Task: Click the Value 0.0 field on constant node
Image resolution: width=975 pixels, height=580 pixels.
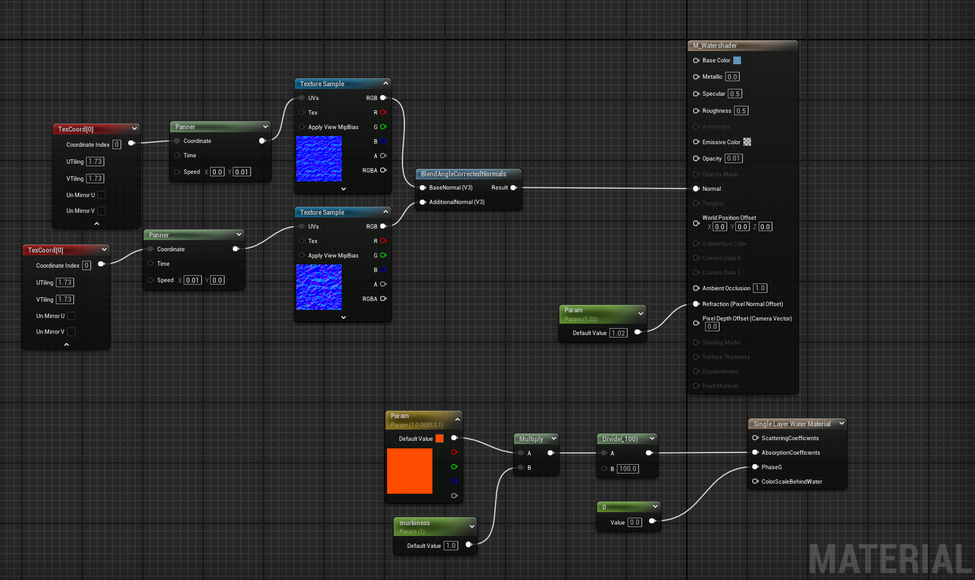Action: click(x=634, y=522)
